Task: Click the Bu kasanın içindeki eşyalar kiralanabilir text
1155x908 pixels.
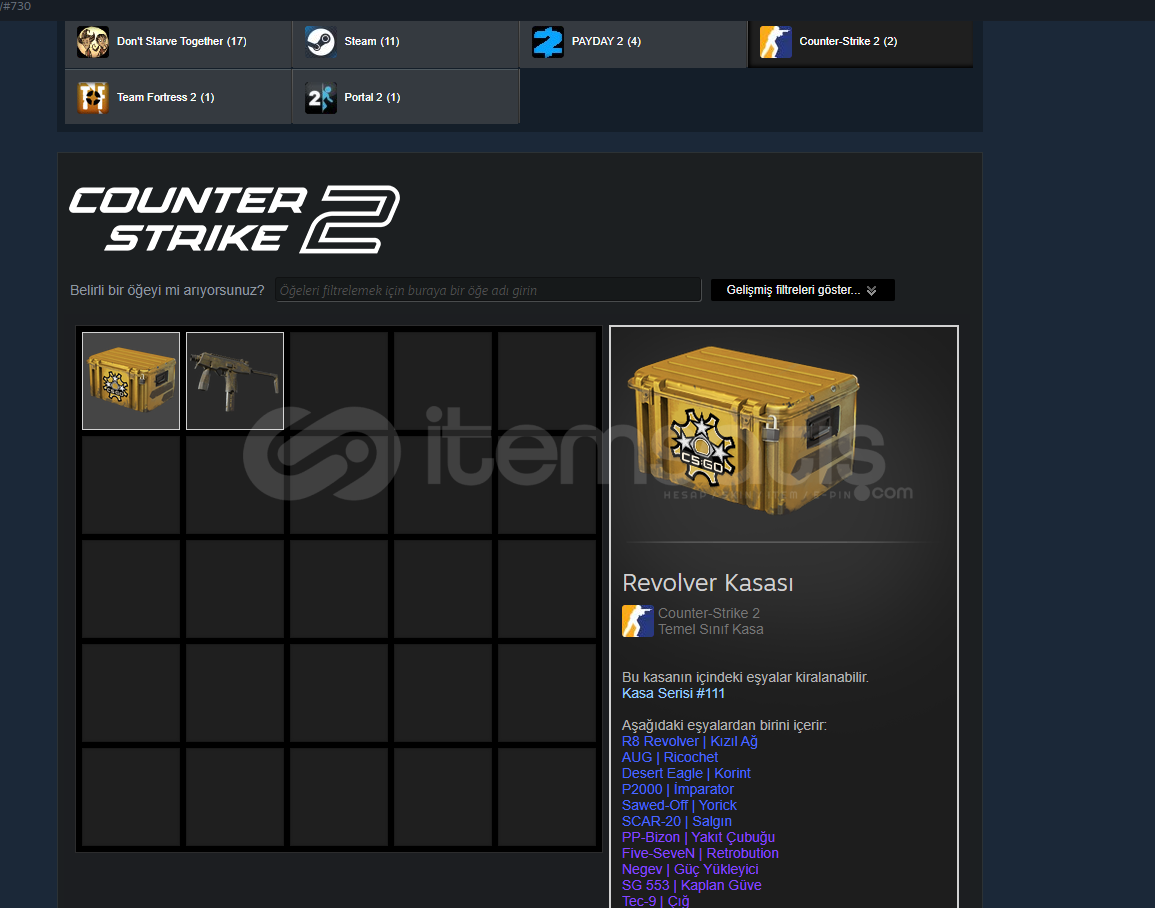Action: coord(745,678)
